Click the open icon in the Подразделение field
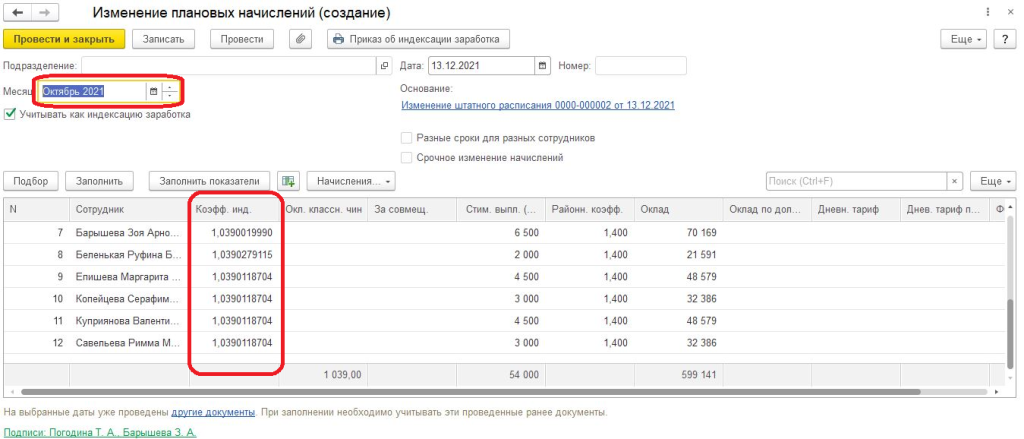The height and width of the screenshot is (439, 1024). click(x=385, y=66)
